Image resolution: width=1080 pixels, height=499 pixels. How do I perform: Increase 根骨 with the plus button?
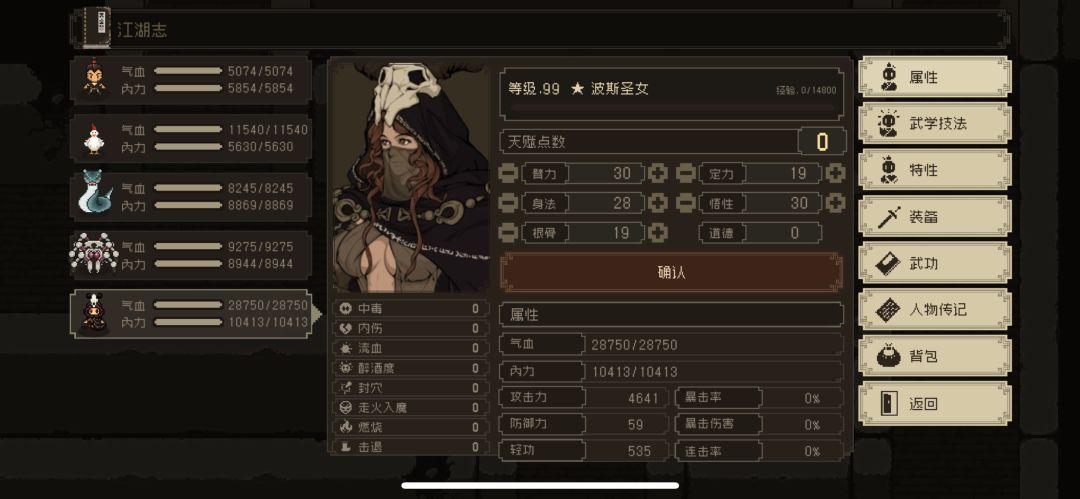point(658,232)
